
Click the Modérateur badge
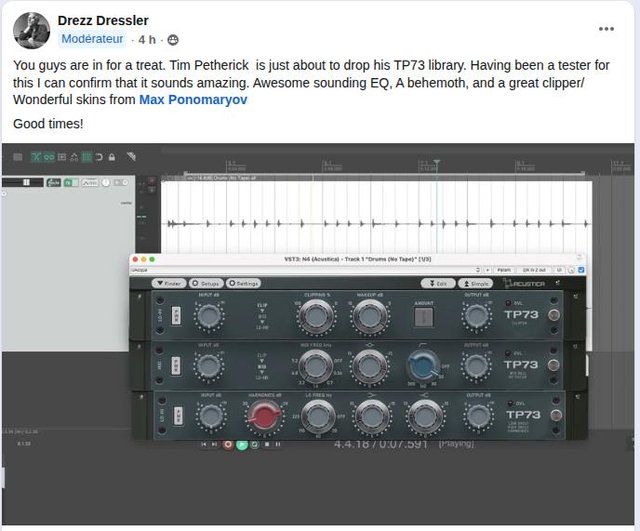pos(92,39)
